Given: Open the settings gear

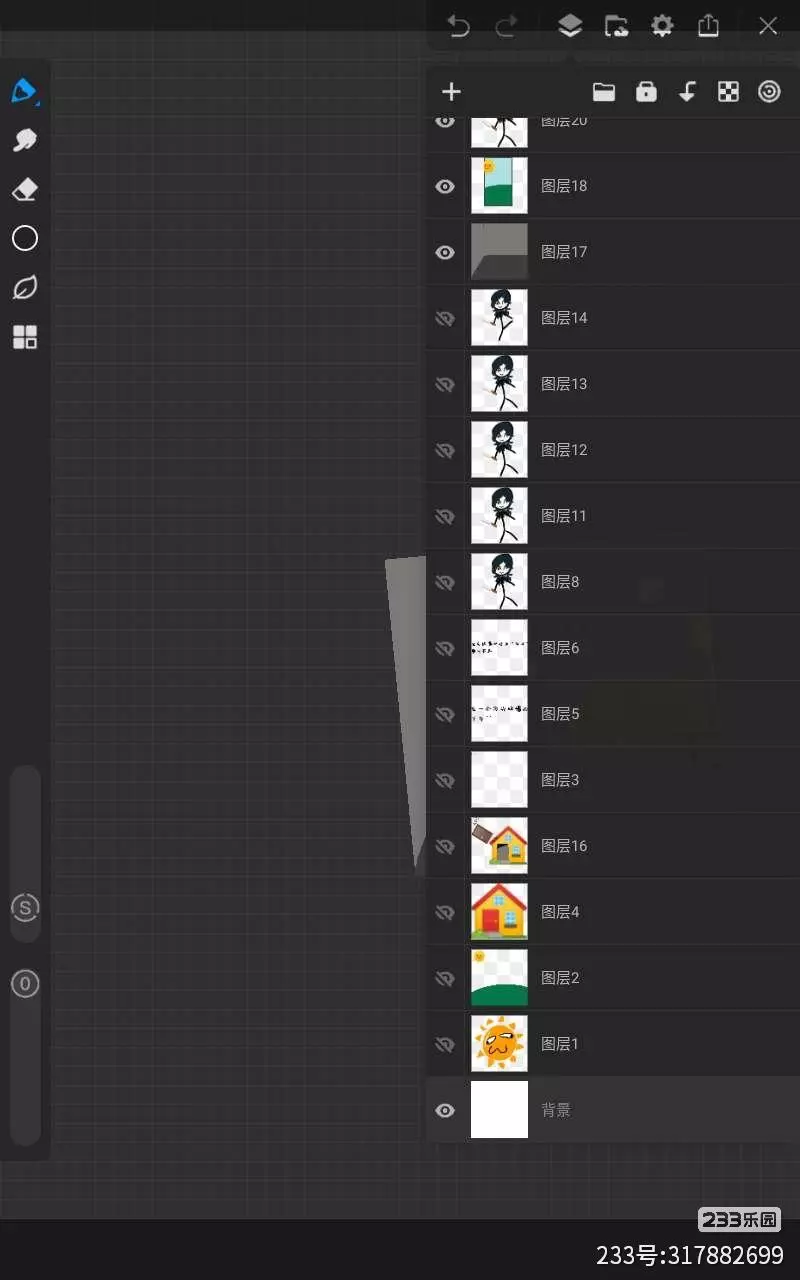Looking at the screenshot, I should (662, 26).
